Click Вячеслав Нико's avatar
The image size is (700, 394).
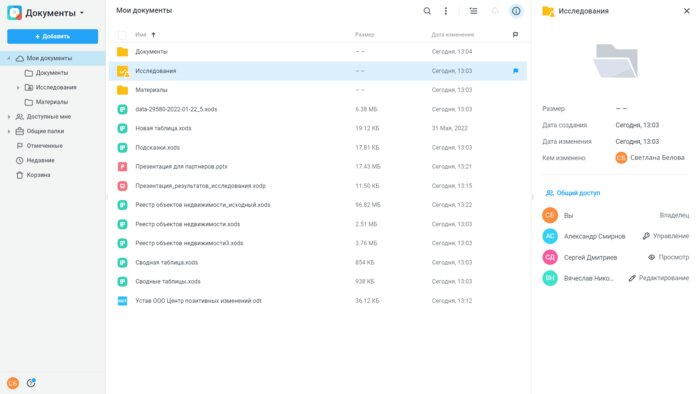coord(550,278)
